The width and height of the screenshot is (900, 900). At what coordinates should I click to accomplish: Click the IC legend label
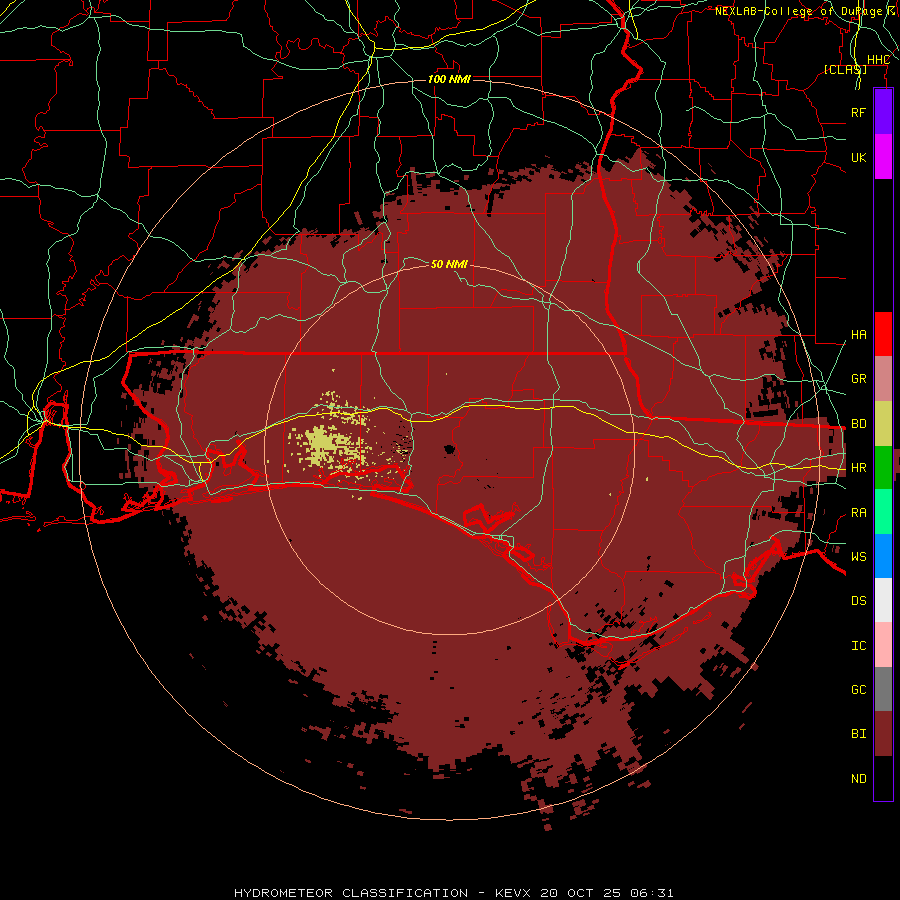859,646
